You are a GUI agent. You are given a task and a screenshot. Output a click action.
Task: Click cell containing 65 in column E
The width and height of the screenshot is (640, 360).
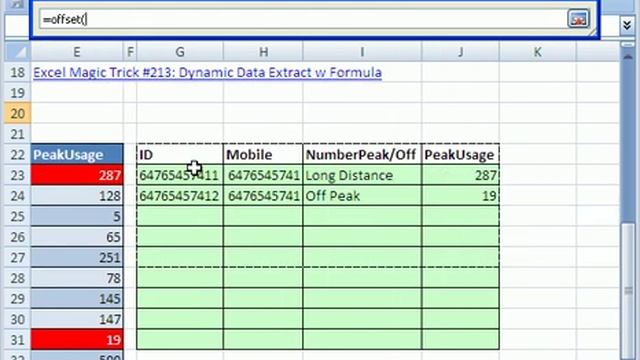(77, 237)
